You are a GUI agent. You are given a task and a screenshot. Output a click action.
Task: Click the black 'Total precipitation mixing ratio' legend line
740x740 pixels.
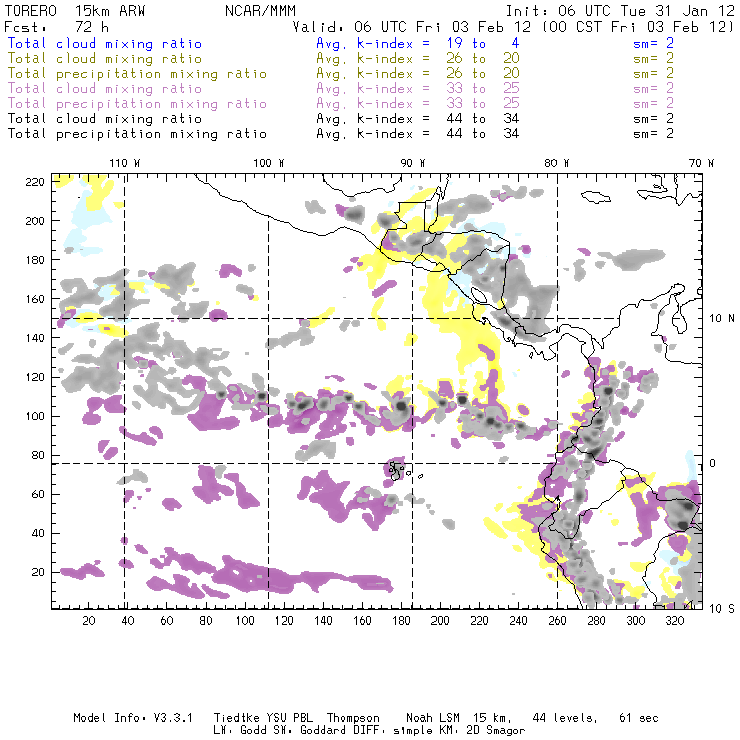point(137,134)
